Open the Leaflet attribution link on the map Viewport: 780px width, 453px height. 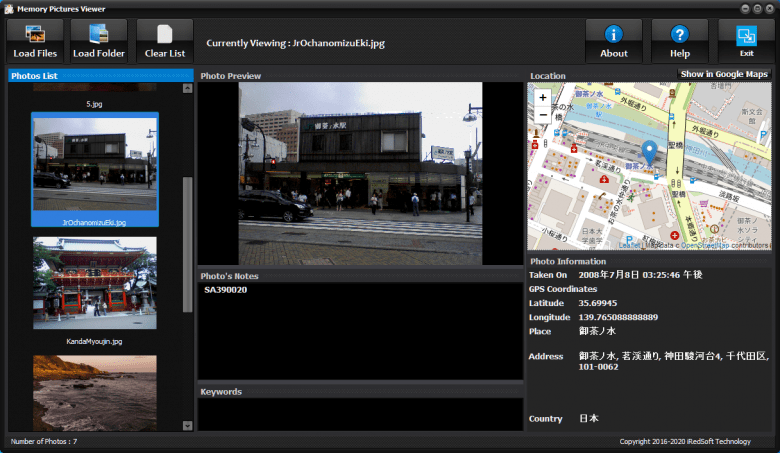630,246
